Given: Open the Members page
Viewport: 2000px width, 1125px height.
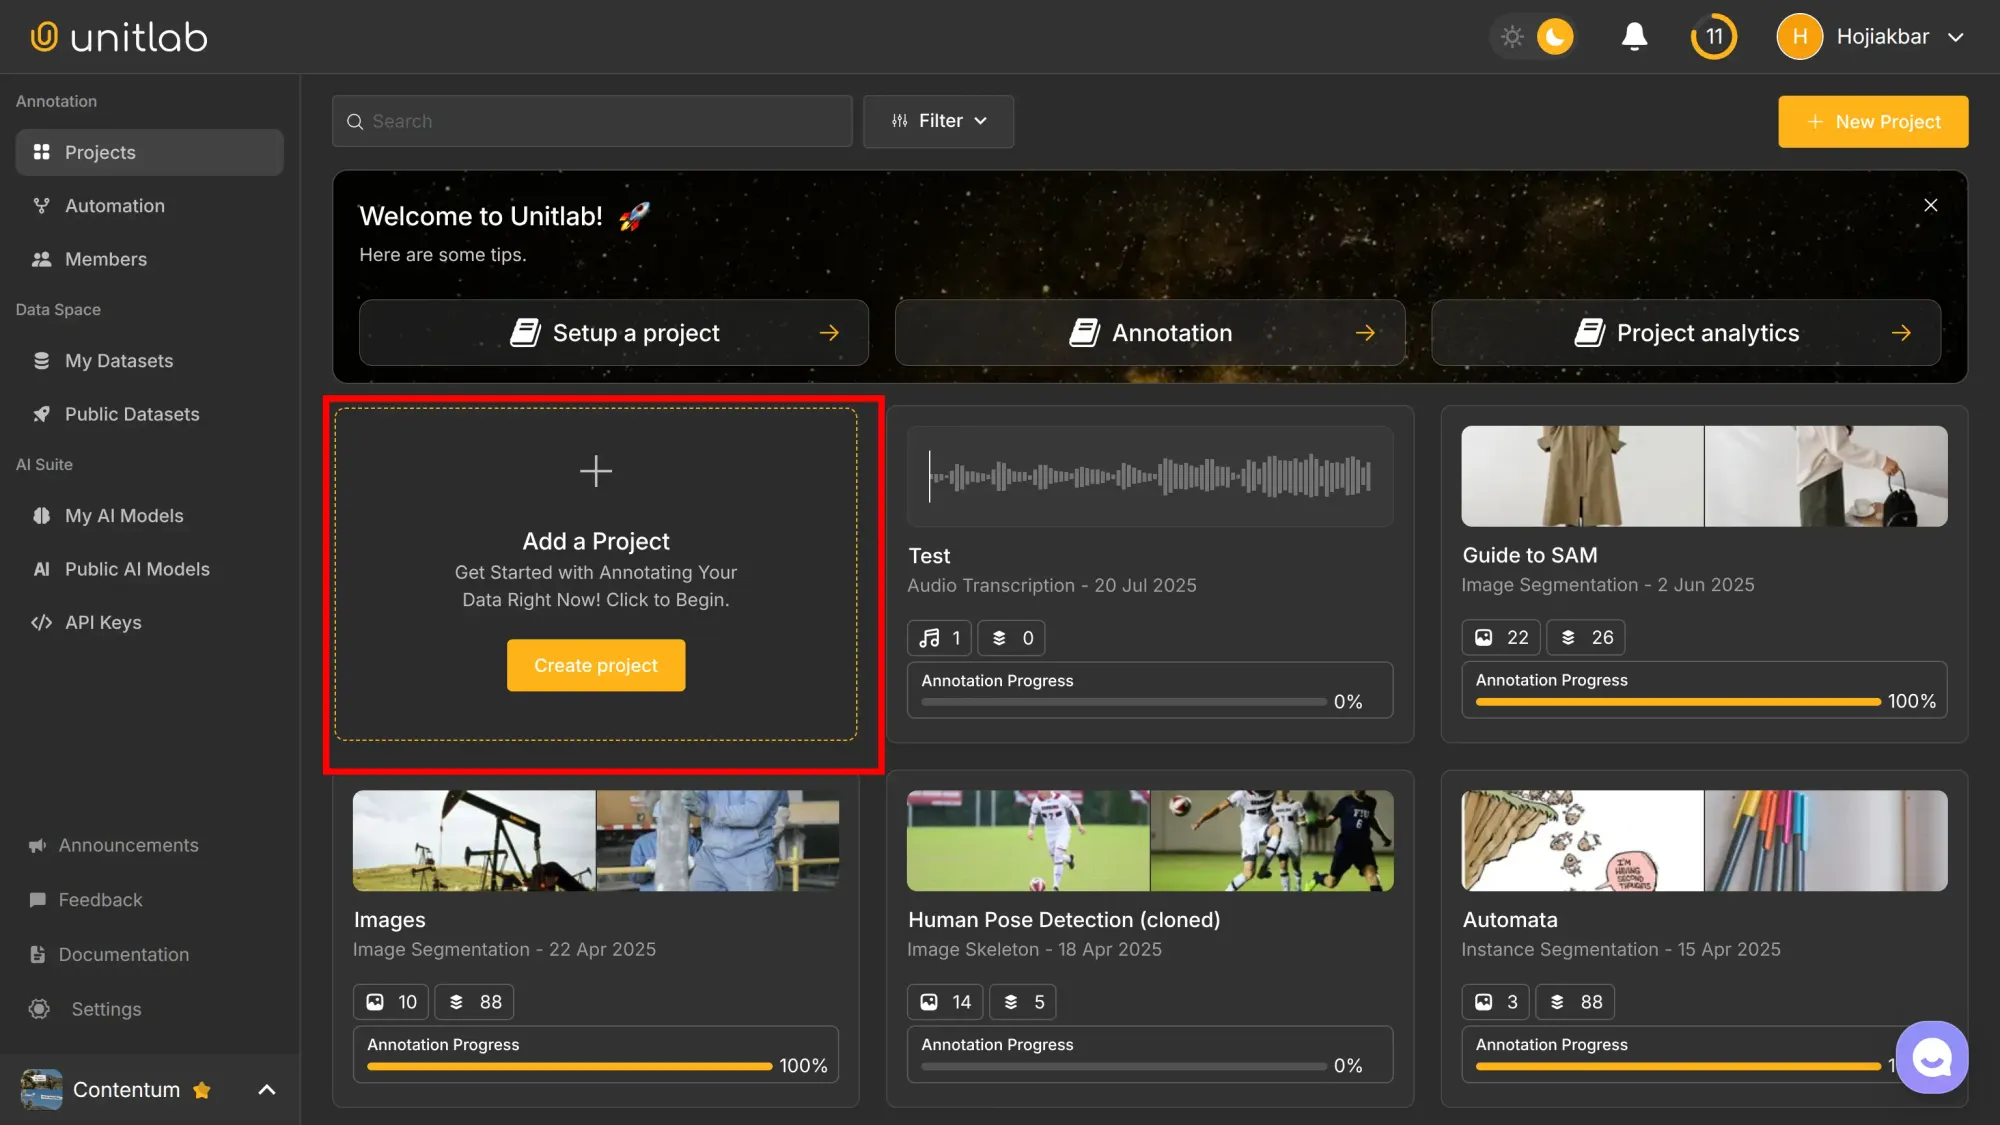Looking at the screenshot, I should (x=104, y=259).
